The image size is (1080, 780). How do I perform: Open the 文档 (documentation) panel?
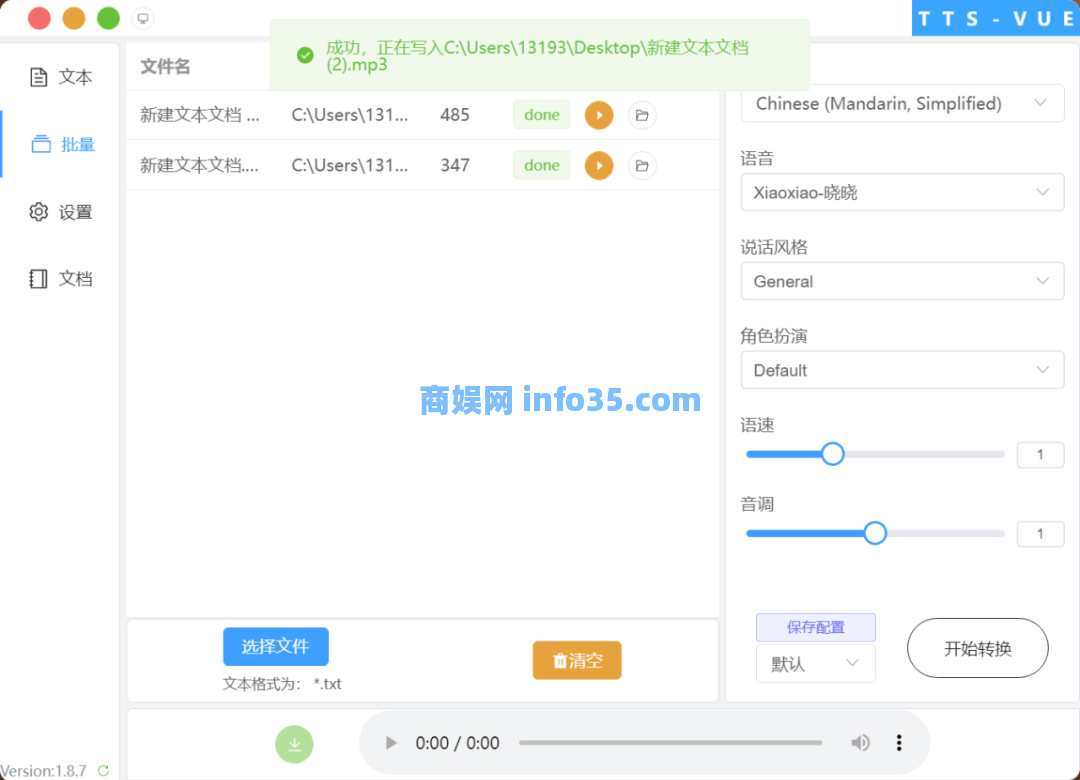62,278
